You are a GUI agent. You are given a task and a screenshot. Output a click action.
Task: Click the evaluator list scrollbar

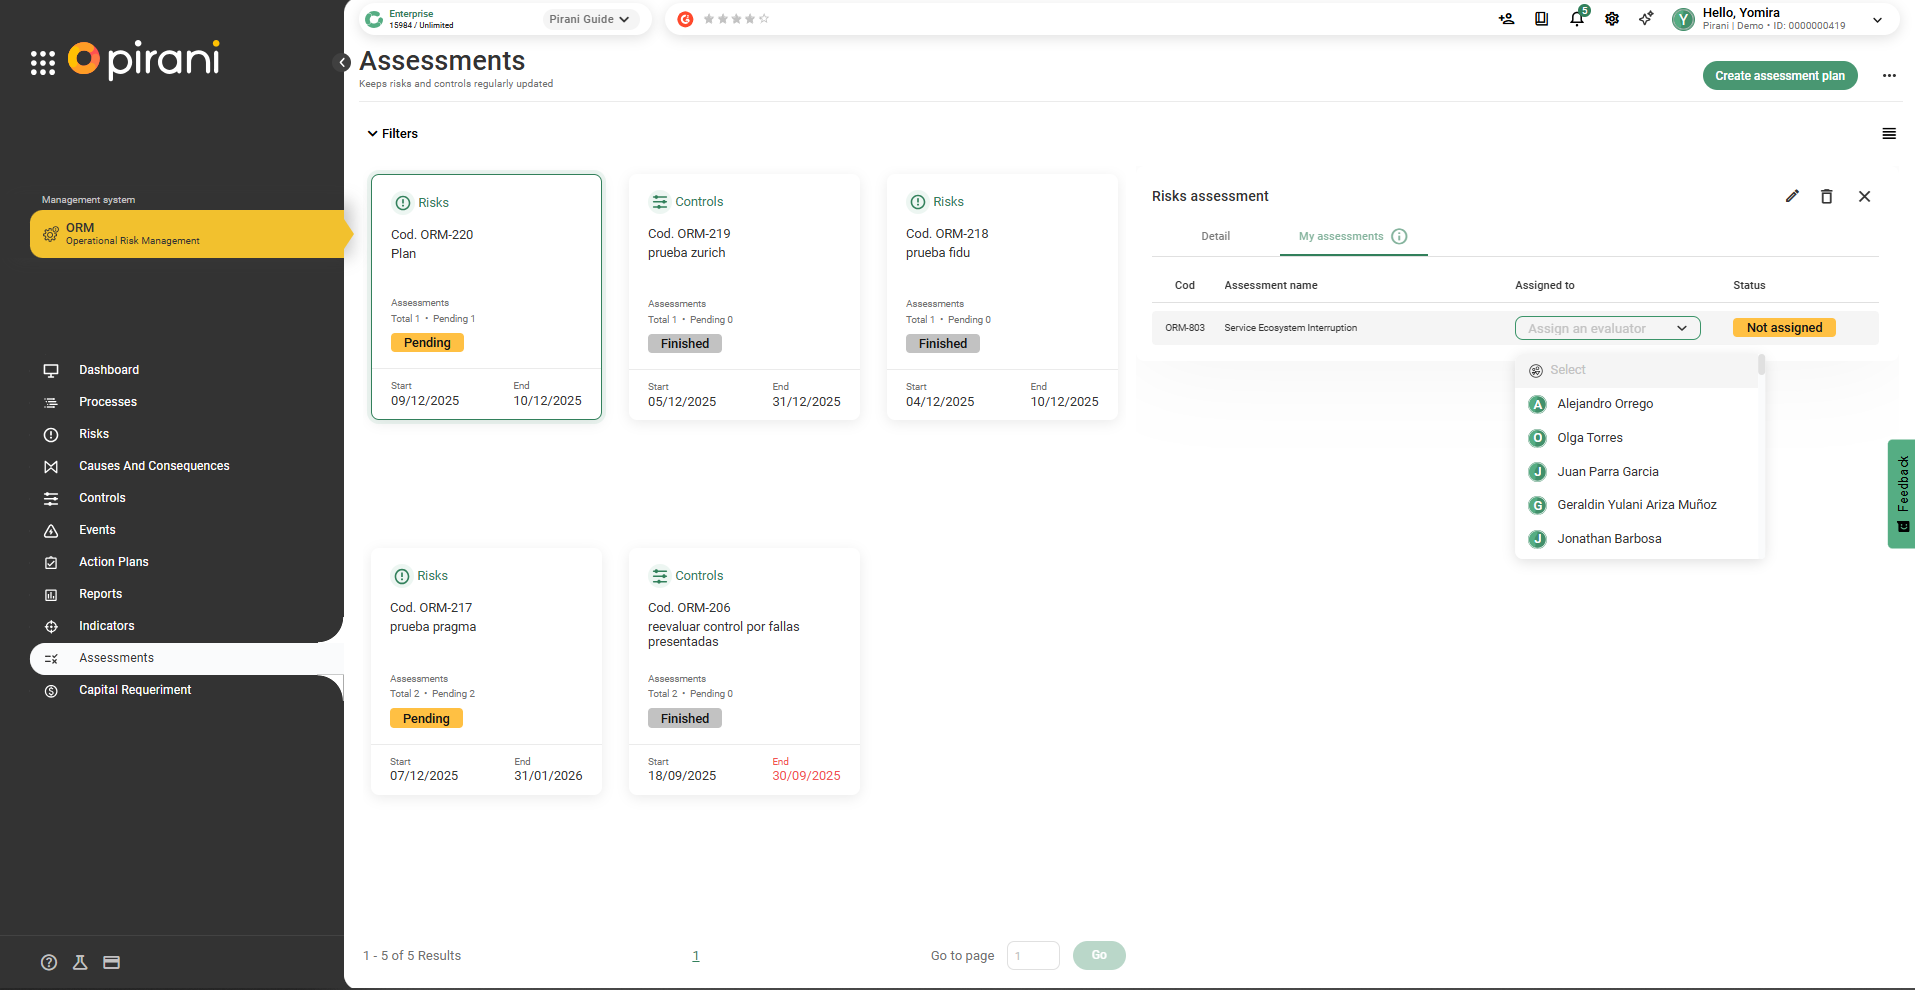click(1761, 366)
